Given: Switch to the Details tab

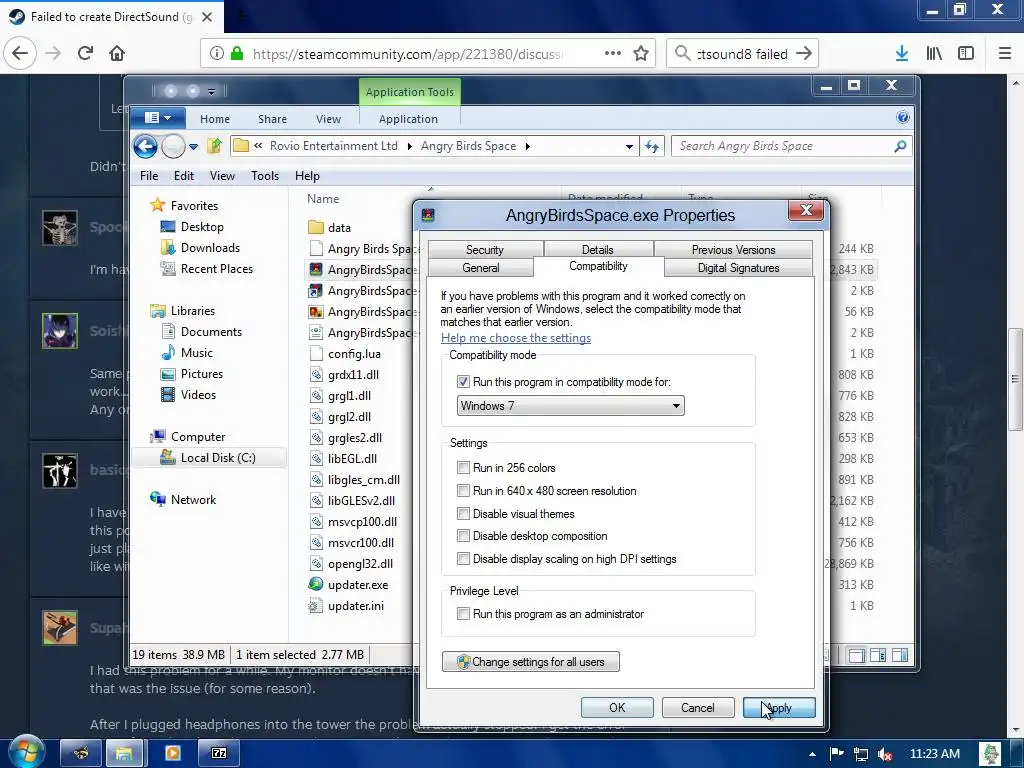Looking at the screenshot, I should (x=598, y=249).
